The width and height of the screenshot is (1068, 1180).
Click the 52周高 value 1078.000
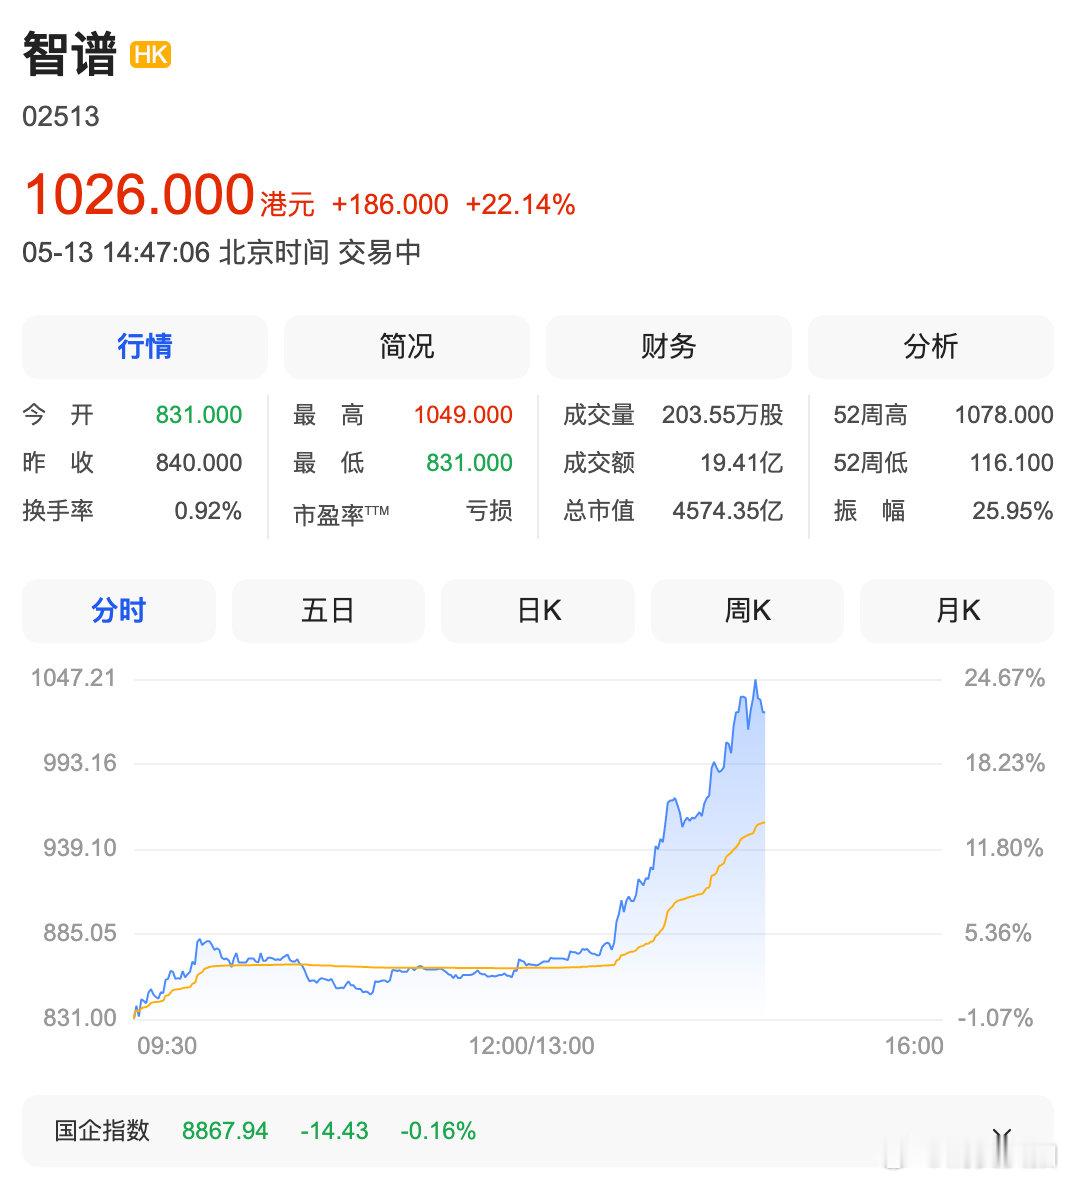coord(1004,415)
